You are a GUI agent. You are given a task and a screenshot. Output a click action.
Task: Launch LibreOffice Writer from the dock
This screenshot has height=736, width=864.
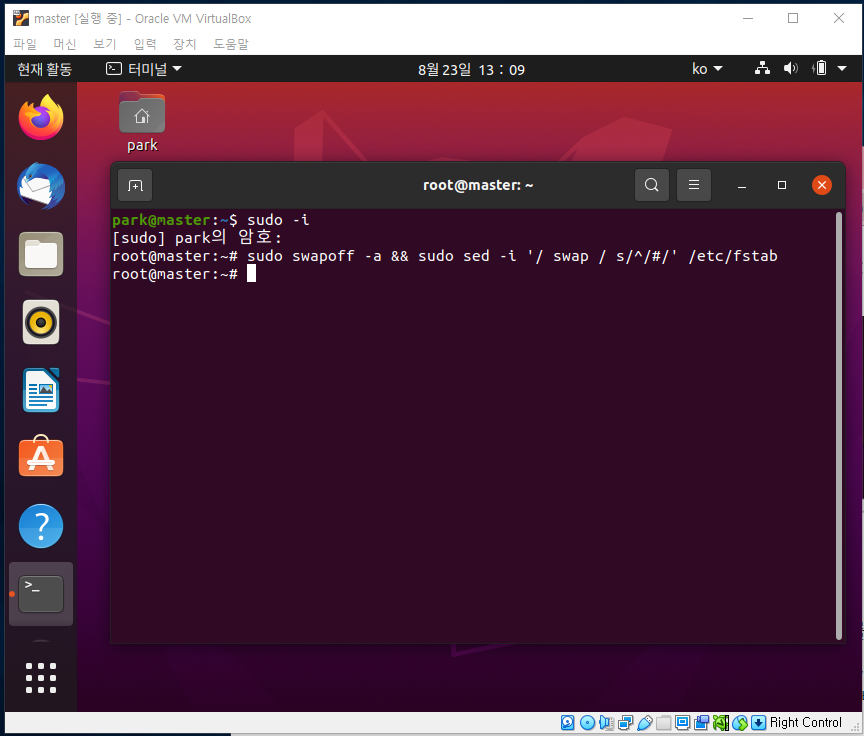(41, 390)
